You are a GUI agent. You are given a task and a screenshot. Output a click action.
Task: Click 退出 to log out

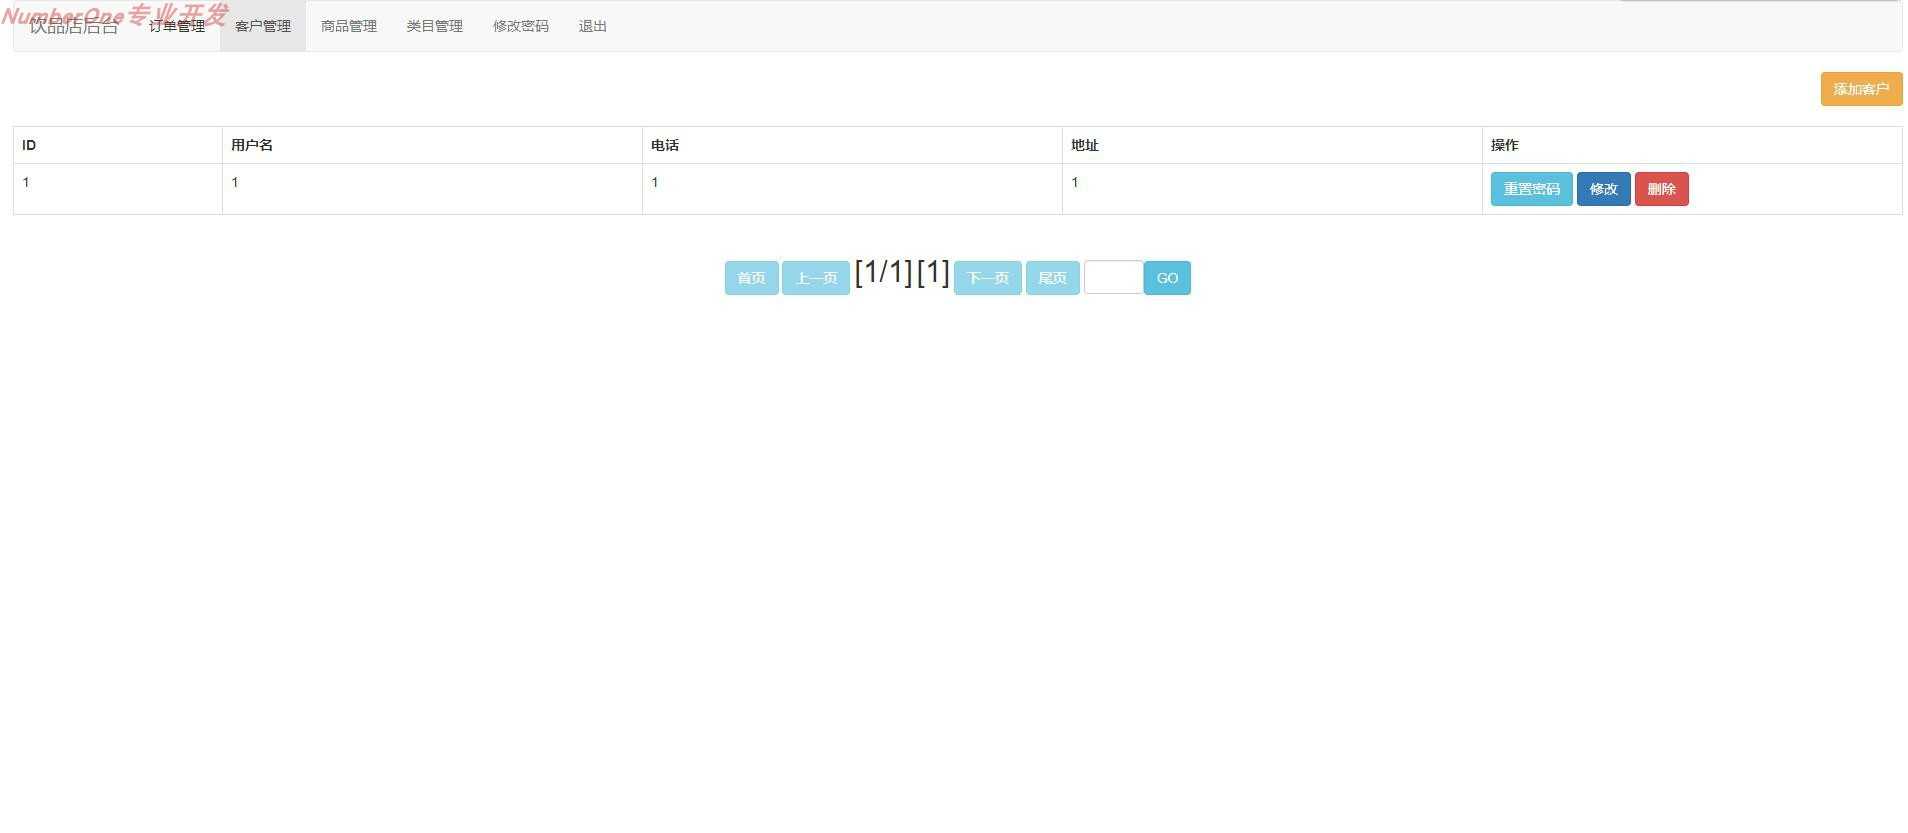(593, 26)
